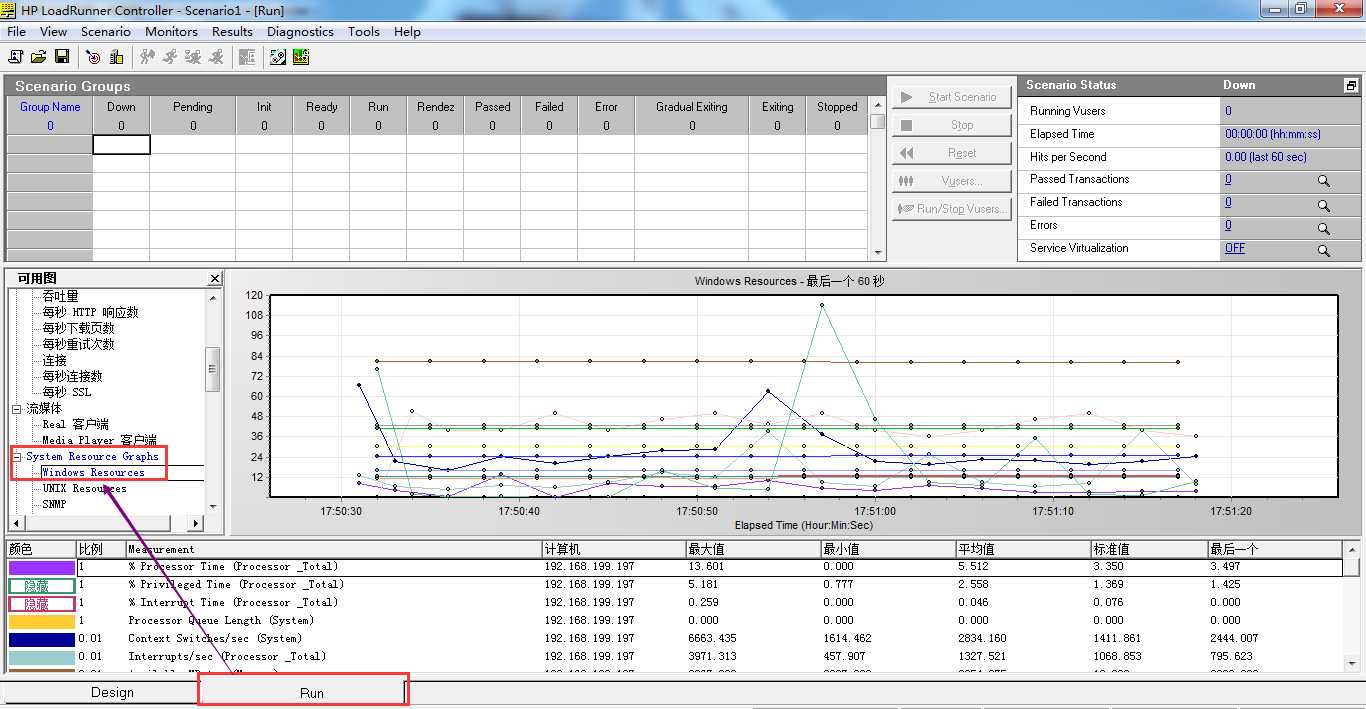Click the third grayed running-man icon
1366x709 pixels.
193,57
